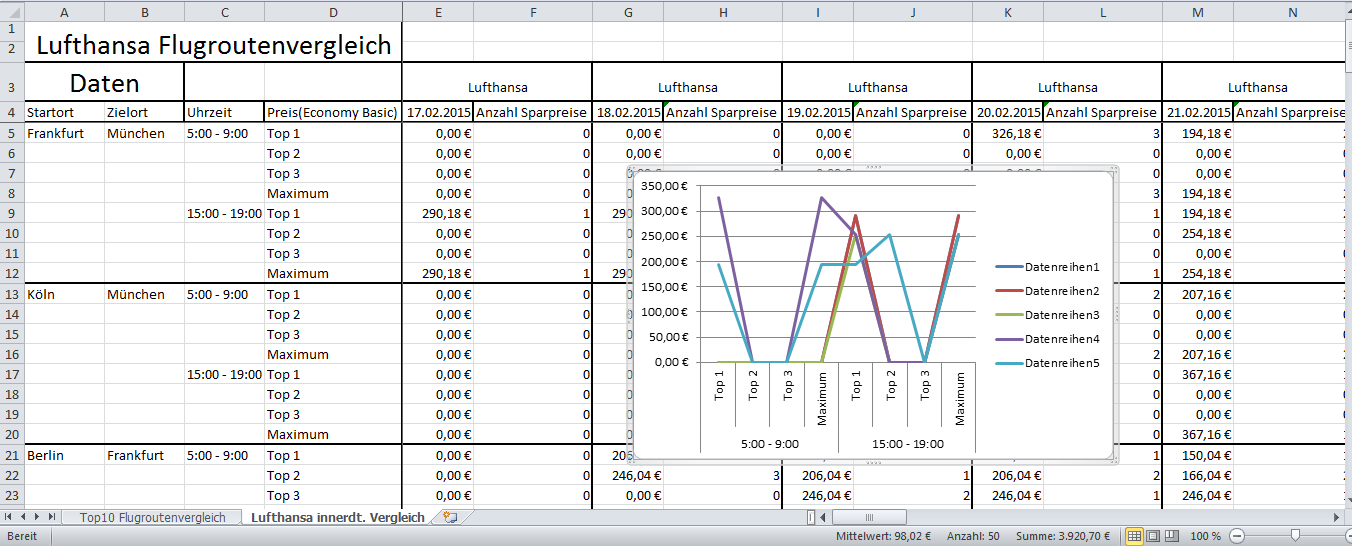Click the Uhrzeit header cell
Viewport: 1352px width, 546px height.
pyautogui.click(x=224, y=113)
